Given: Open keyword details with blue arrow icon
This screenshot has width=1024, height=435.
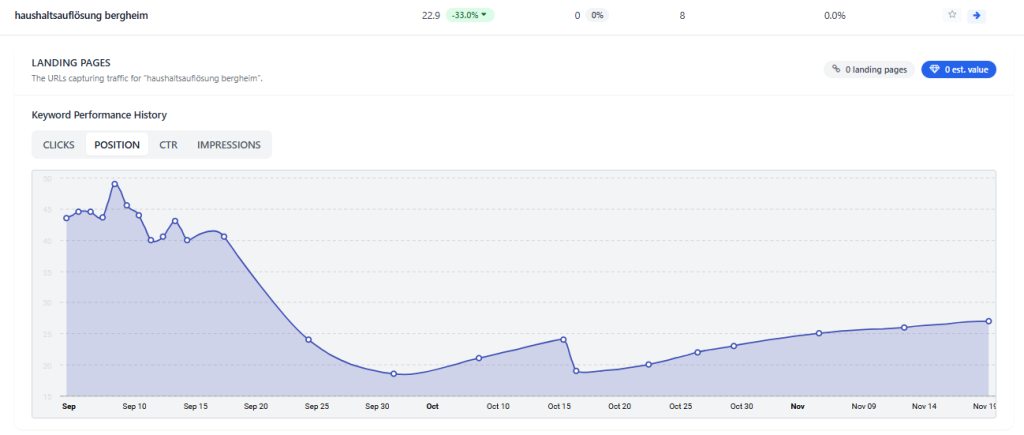Looking at the screenshot, I should pos(976,15).
